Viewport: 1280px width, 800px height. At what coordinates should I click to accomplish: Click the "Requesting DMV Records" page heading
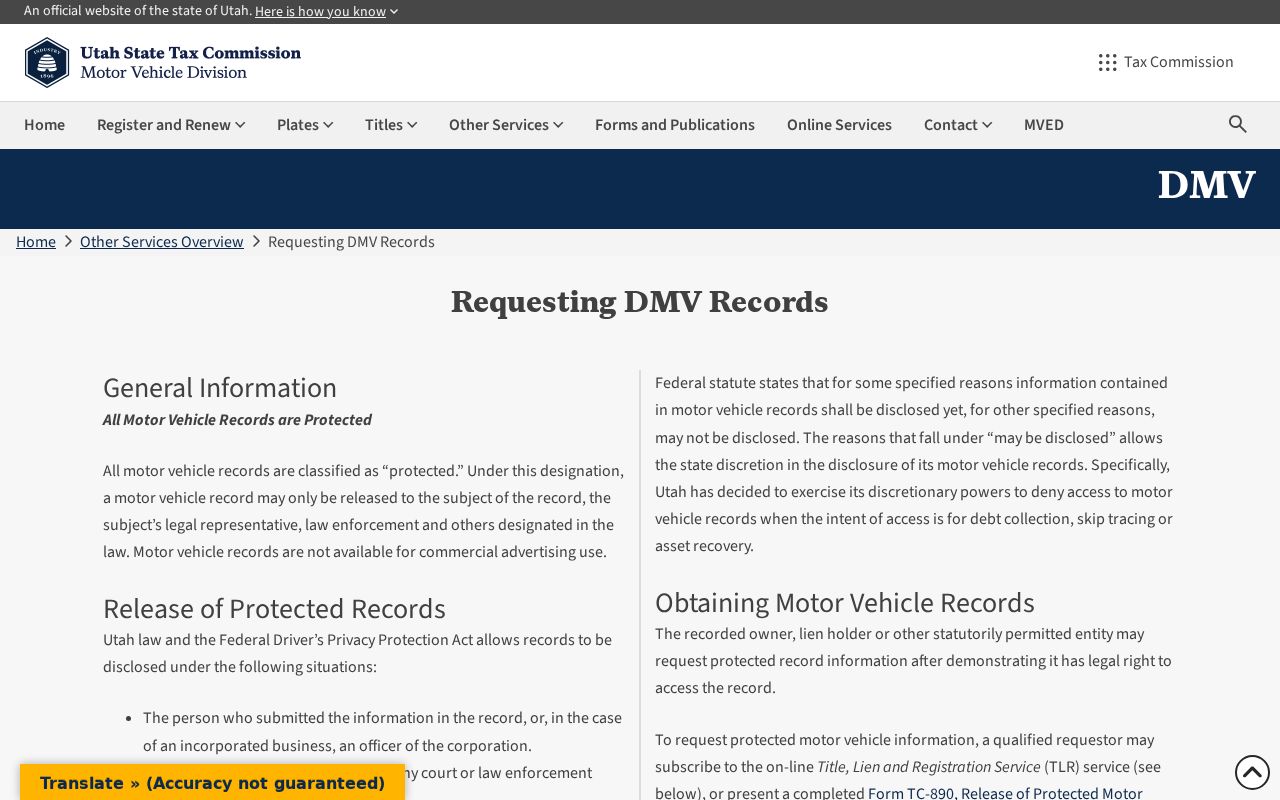(640, 302)
